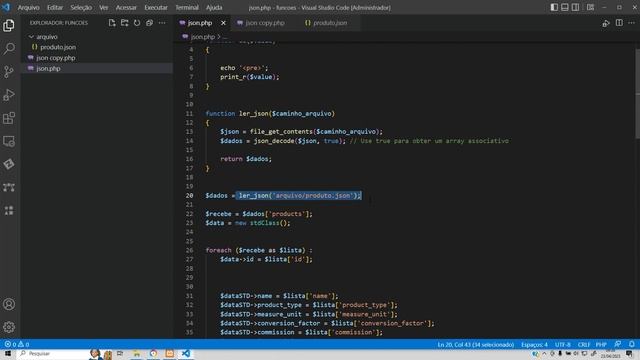Image resolution: width=640 pixels, height=360 pixels.
Task: Collapse the arquivo folder
Action: point(31,37)
